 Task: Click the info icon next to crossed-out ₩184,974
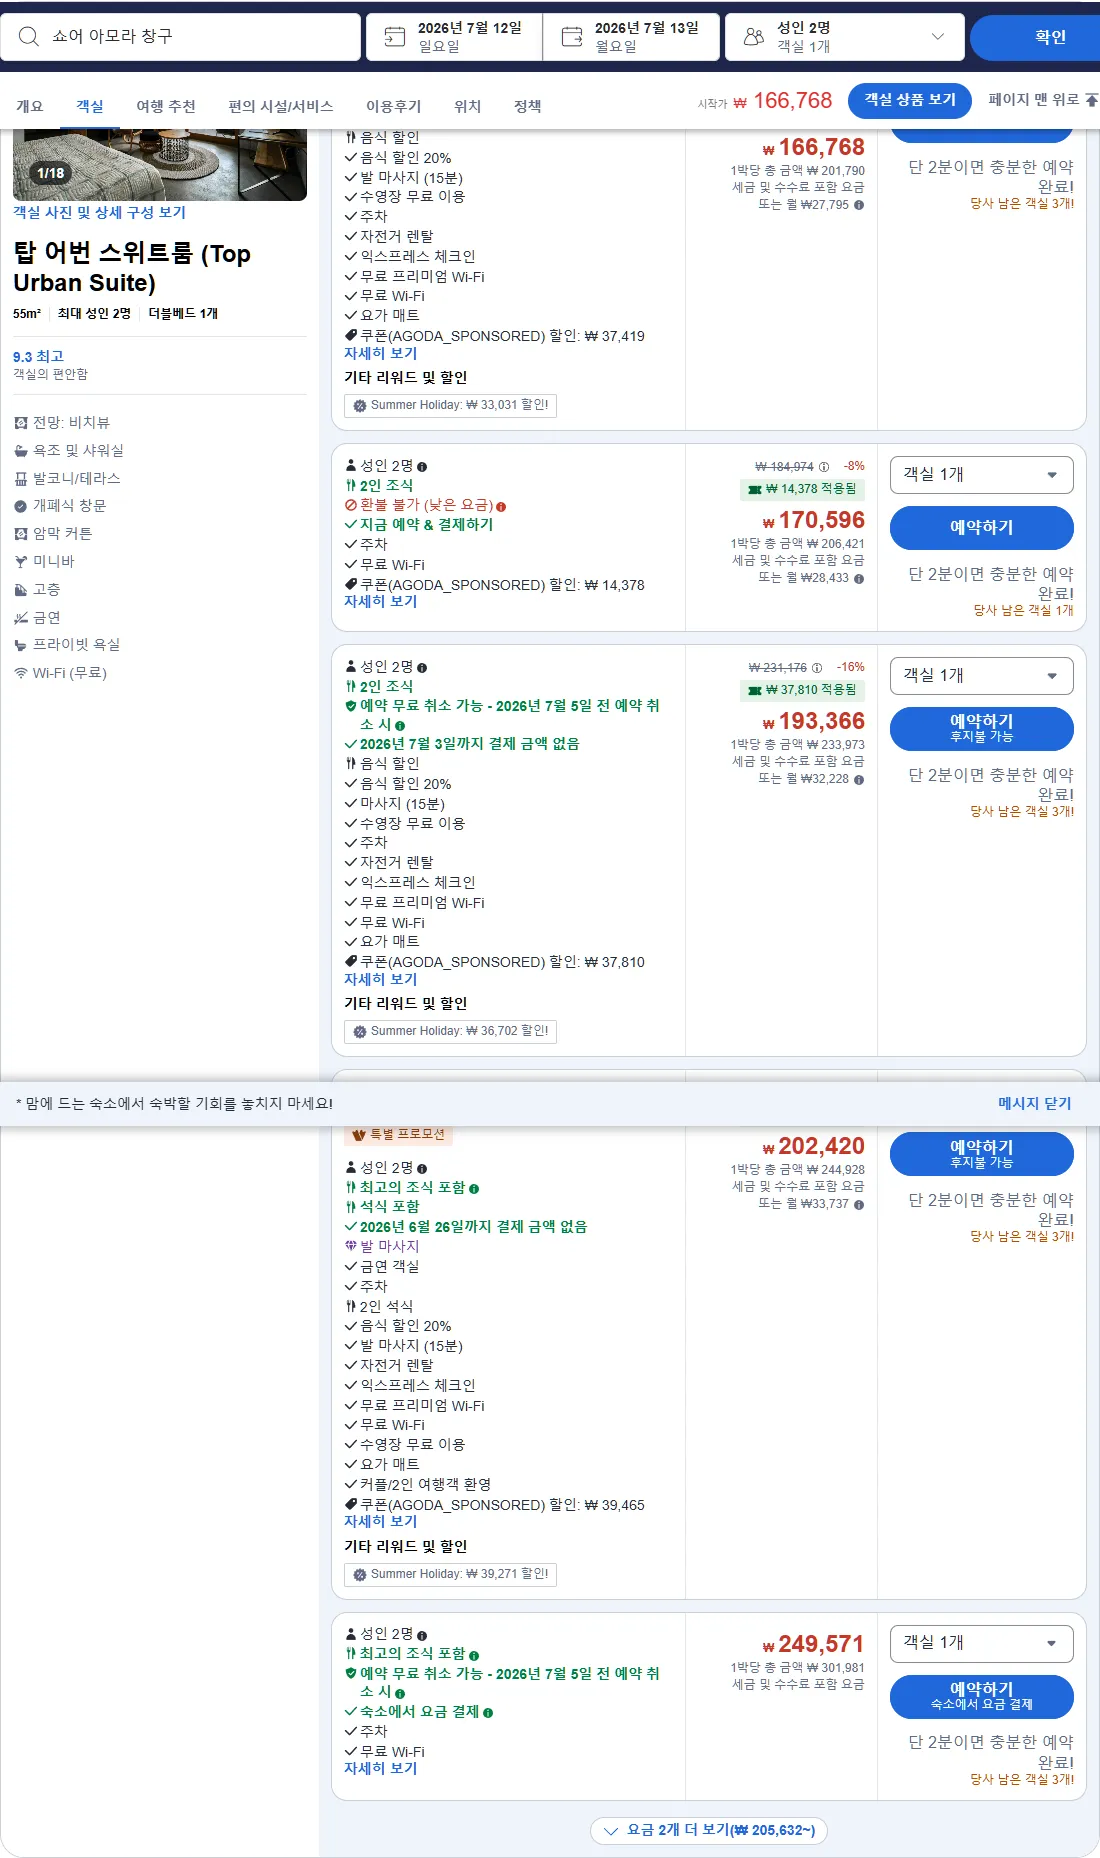tap(824, 467)
